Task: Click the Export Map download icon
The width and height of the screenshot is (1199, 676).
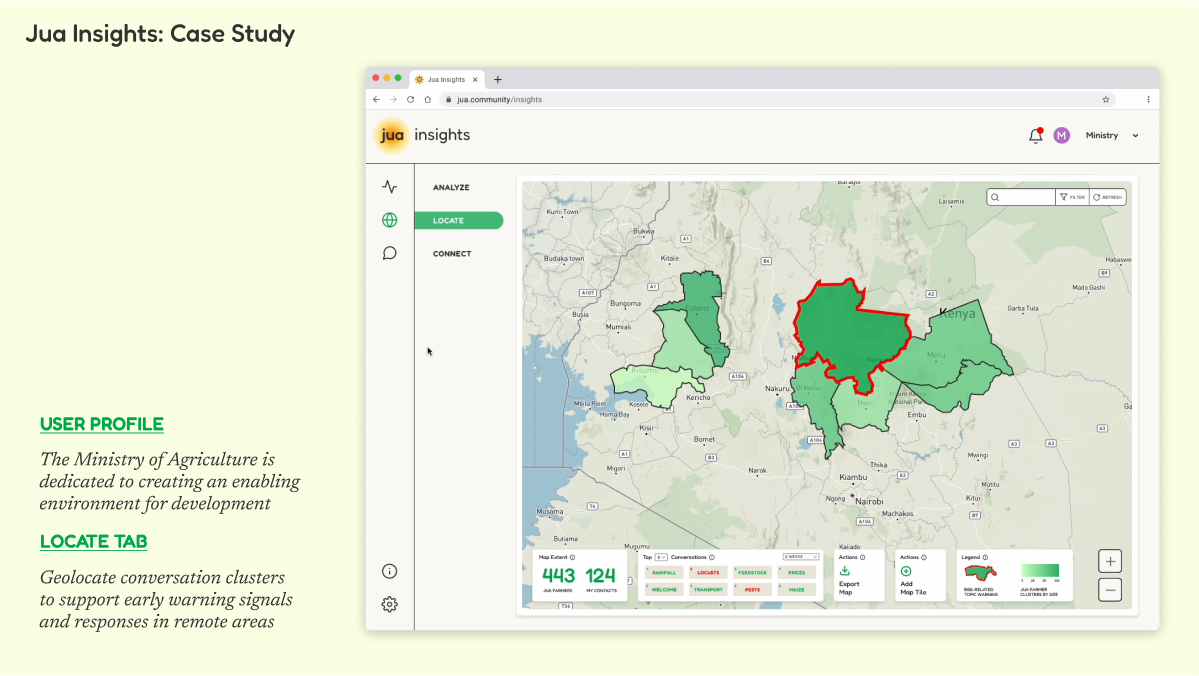Action: [845, 570]
